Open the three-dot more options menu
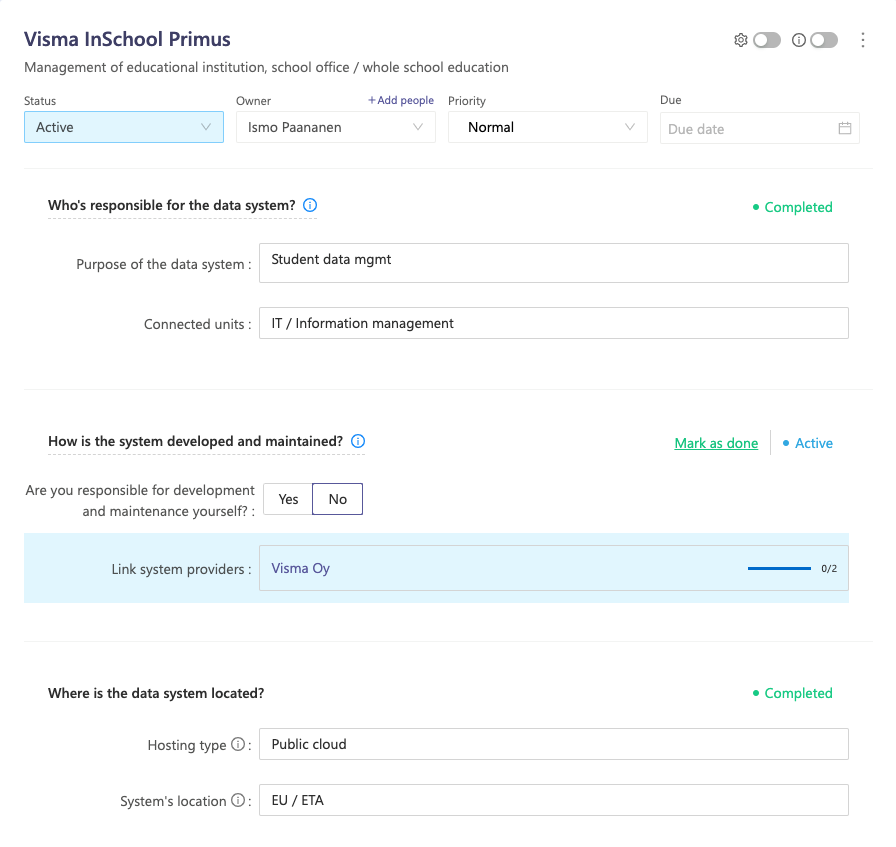The height and width of the screenshot is (847, 896). [862, 40]
